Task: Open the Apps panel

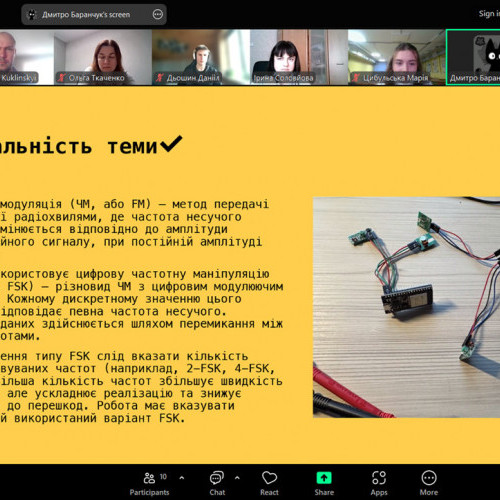Action: click(x=379, y=483)
